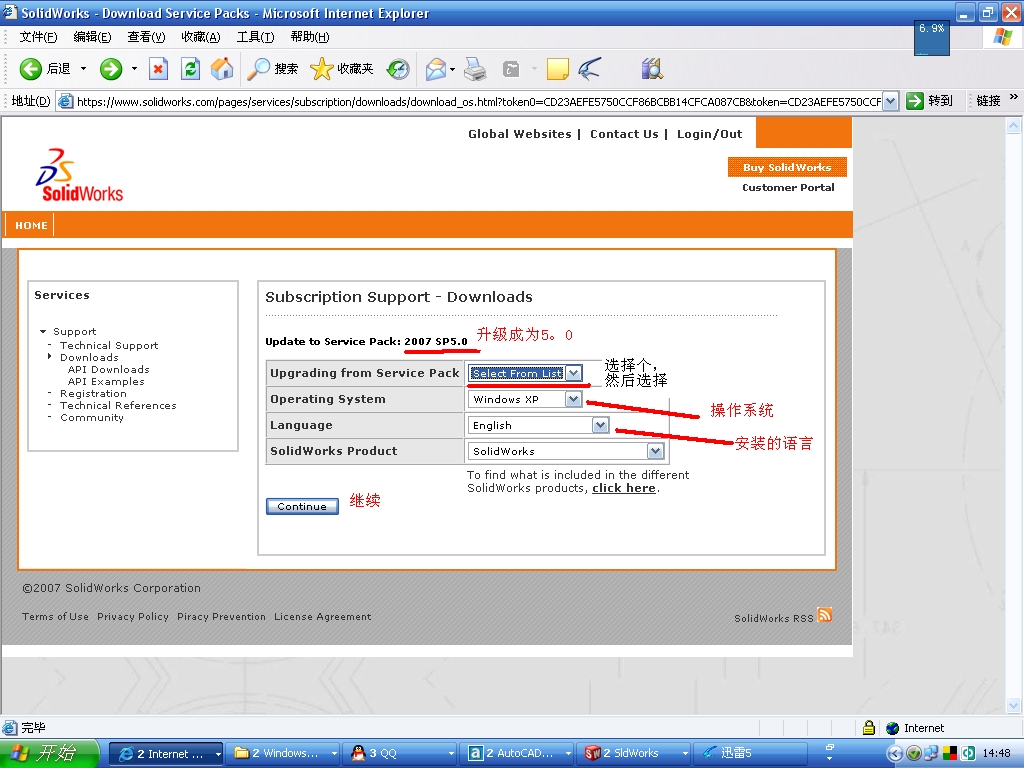Click the Mail envelope toolbar icon
1024x768 pixels.
(x=436, y=69)
